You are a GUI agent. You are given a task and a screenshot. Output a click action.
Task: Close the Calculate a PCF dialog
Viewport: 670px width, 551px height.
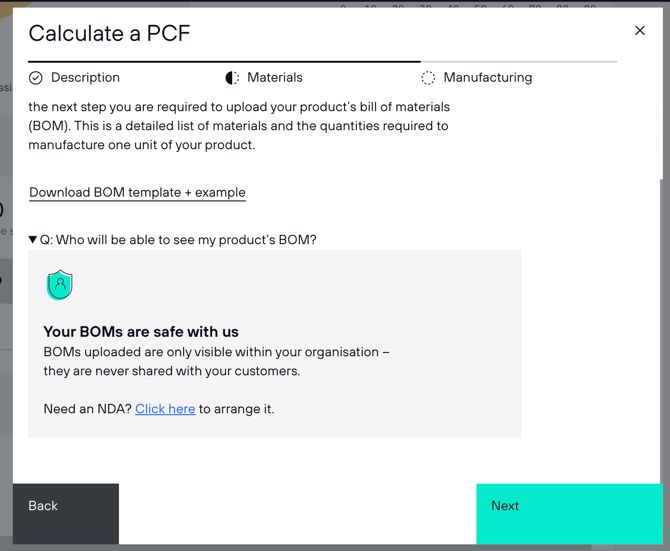640,31
